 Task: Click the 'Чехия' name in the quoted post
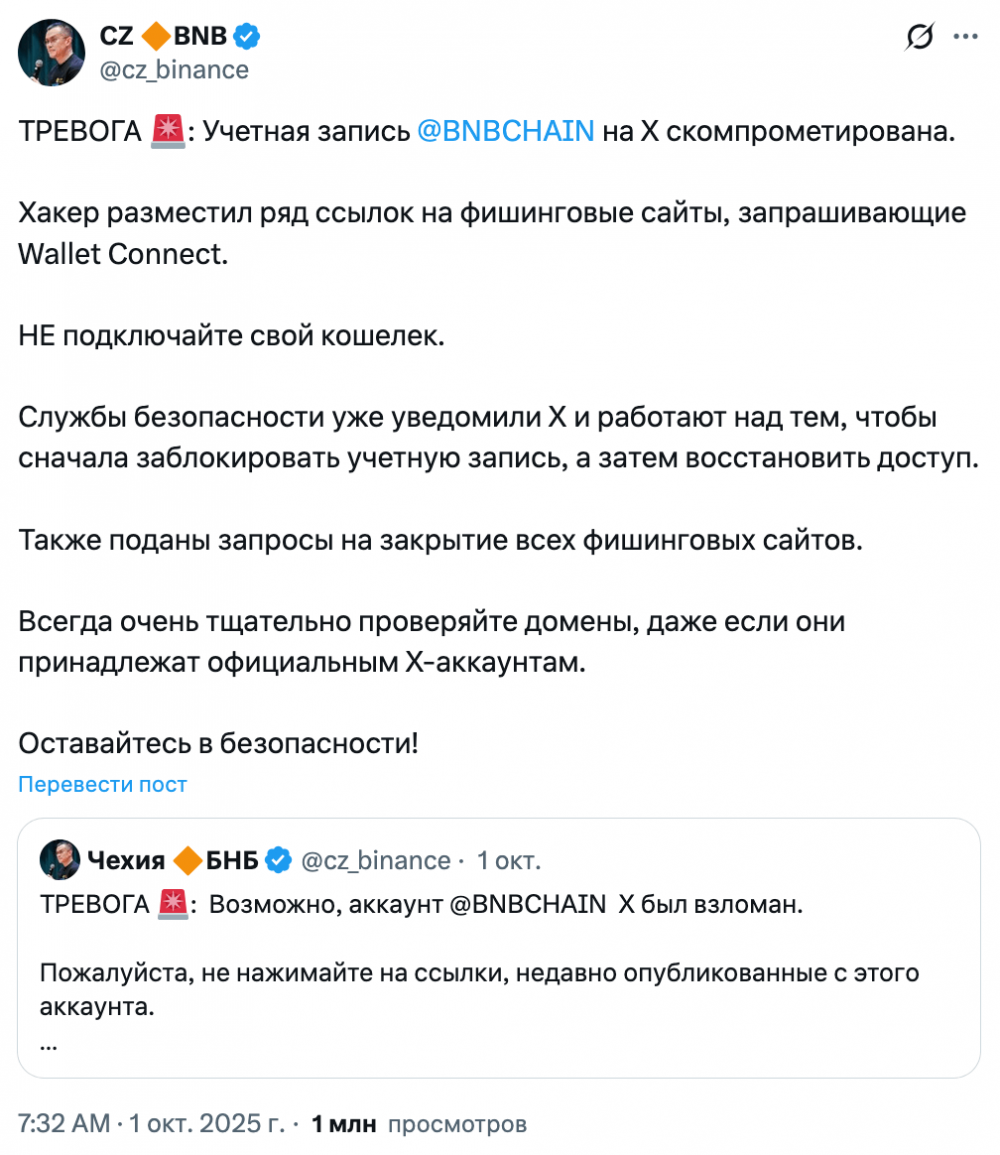[x=126, y=860]
